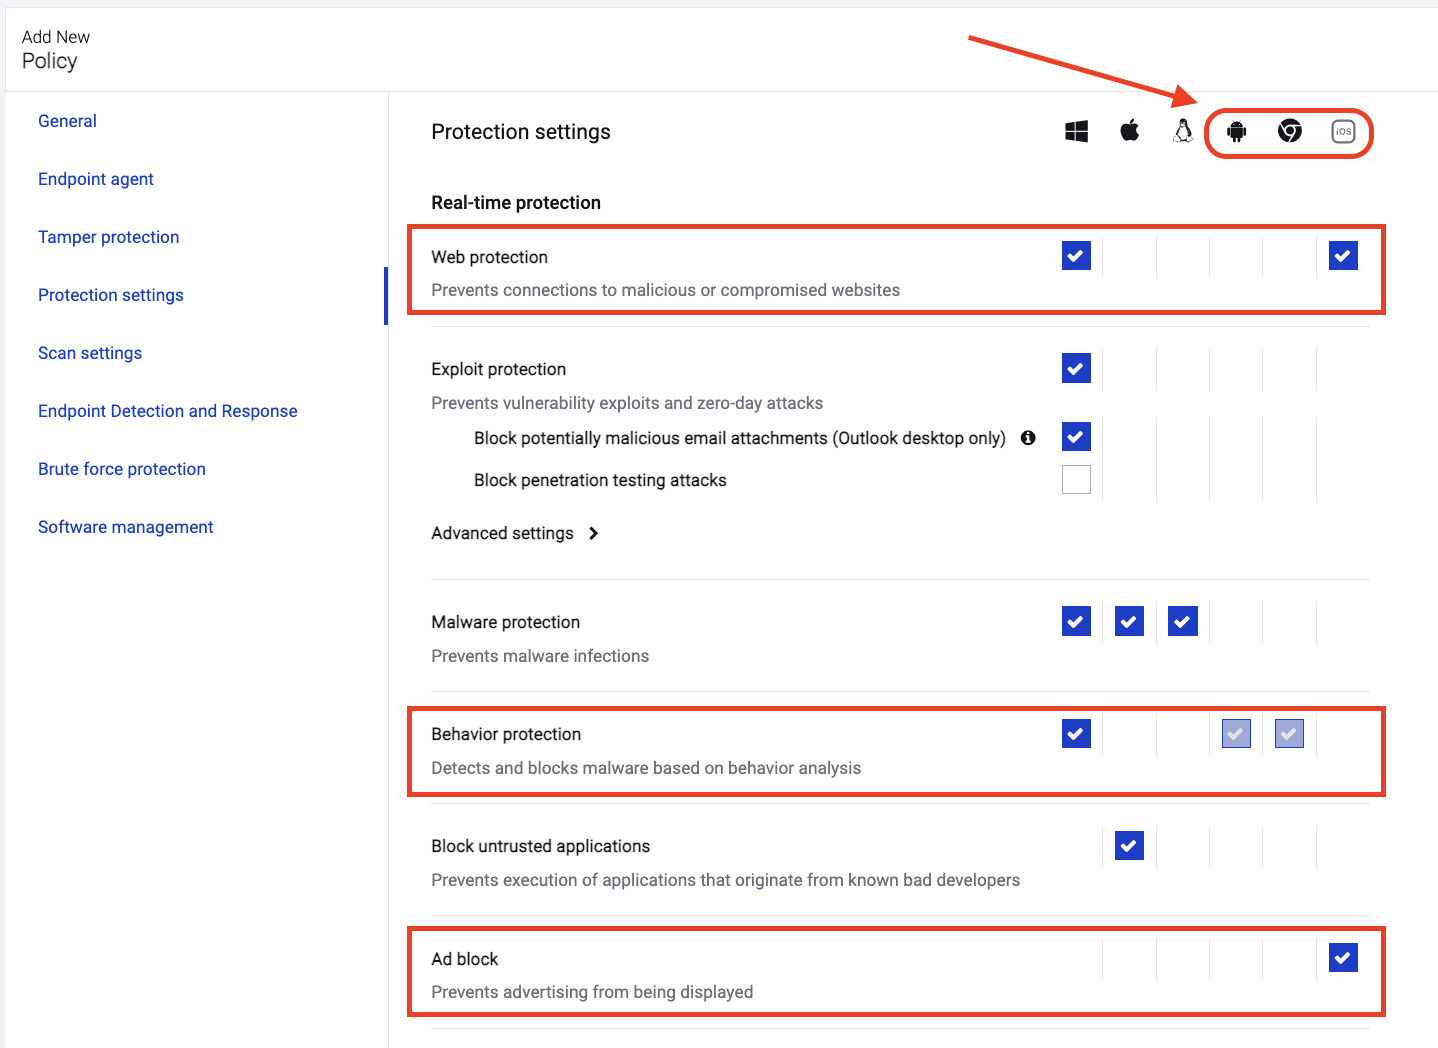Uncheck Web protection for Windows
1438x1048 pixels.
coord(1076,256)
